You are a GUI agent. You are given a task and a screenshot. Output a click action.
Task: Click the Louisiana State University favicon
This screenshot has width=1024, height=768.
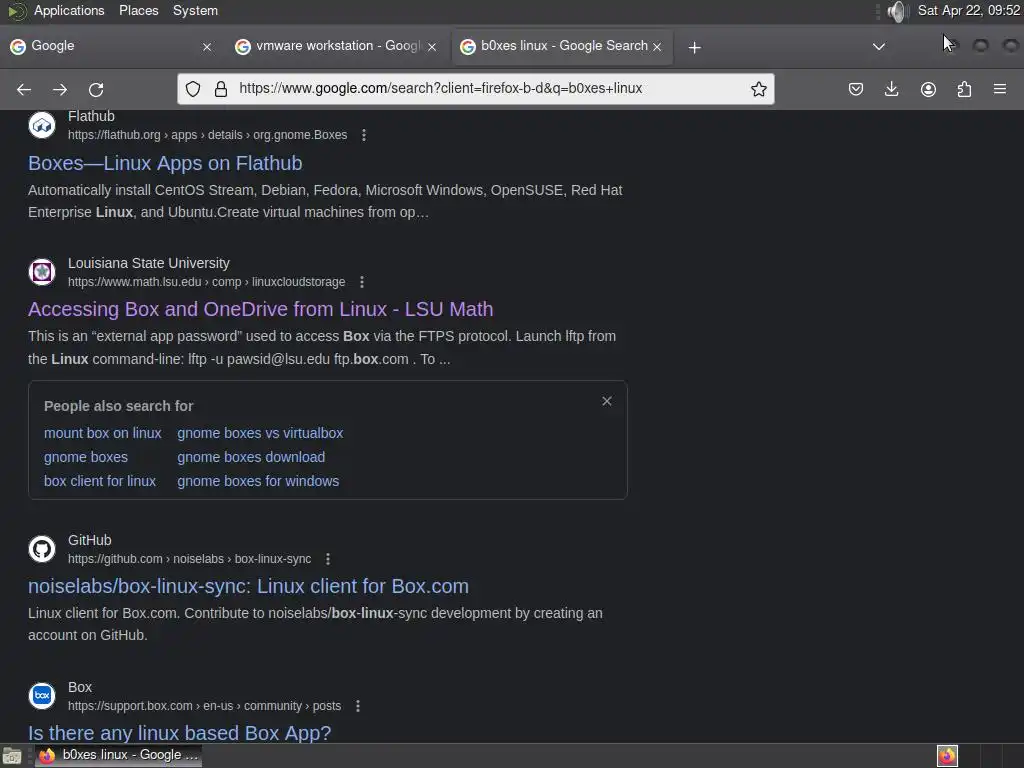pyautogui.click(x=42, y=272)
